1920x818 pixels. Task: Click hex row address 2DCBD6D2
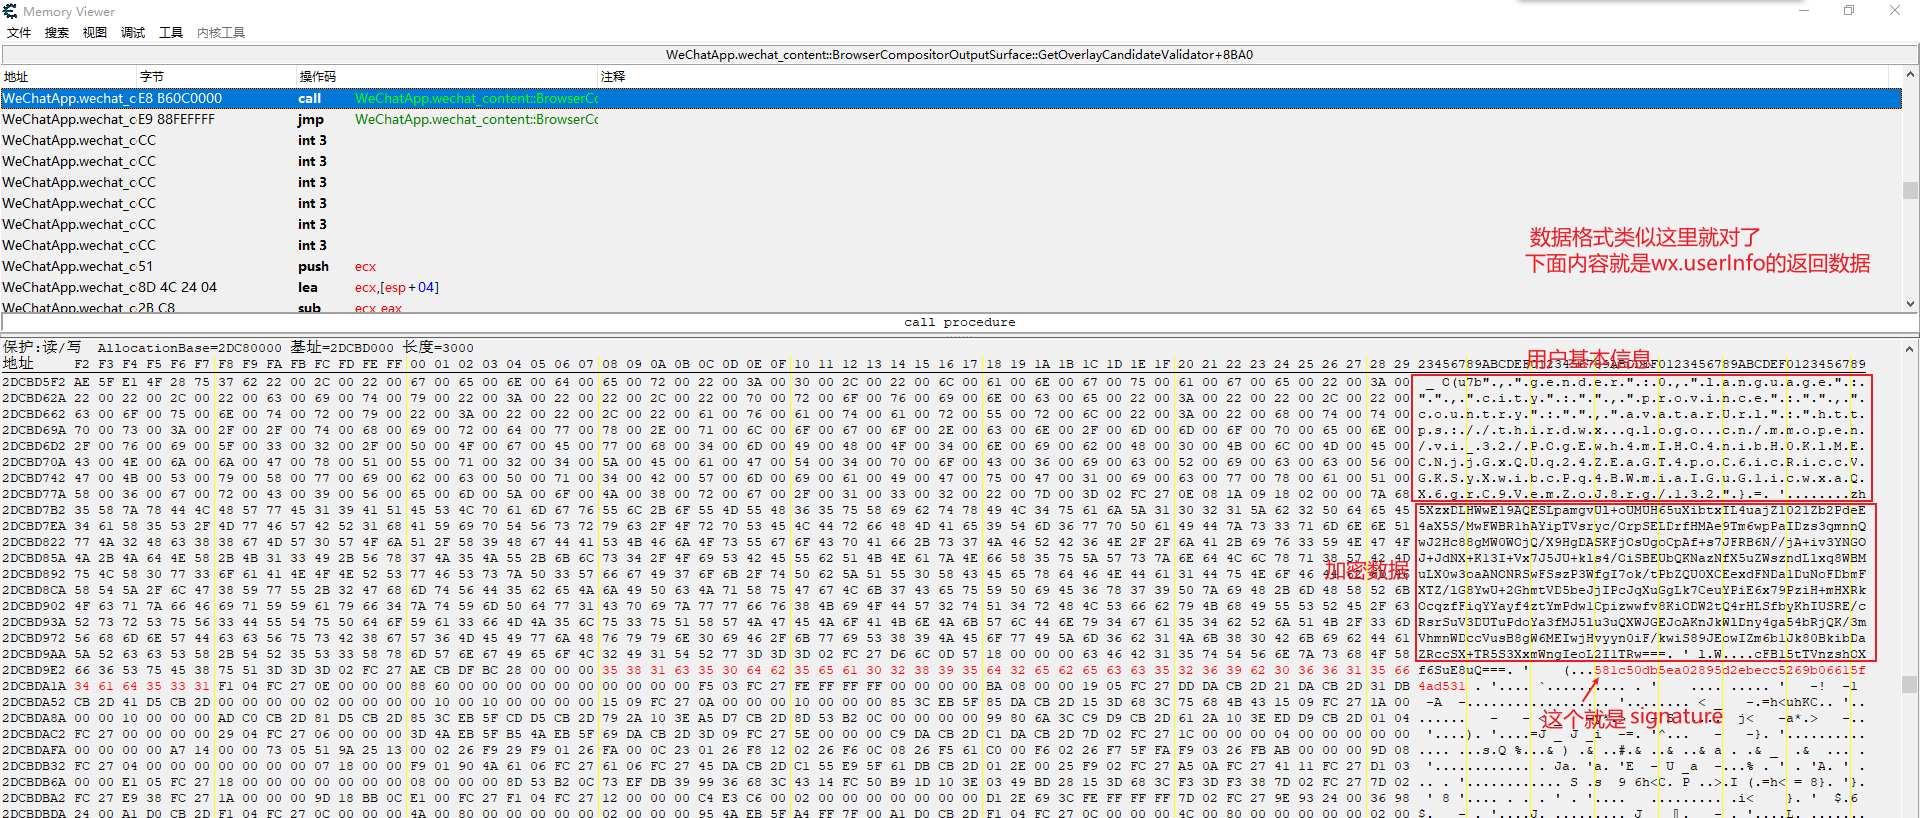34,446
